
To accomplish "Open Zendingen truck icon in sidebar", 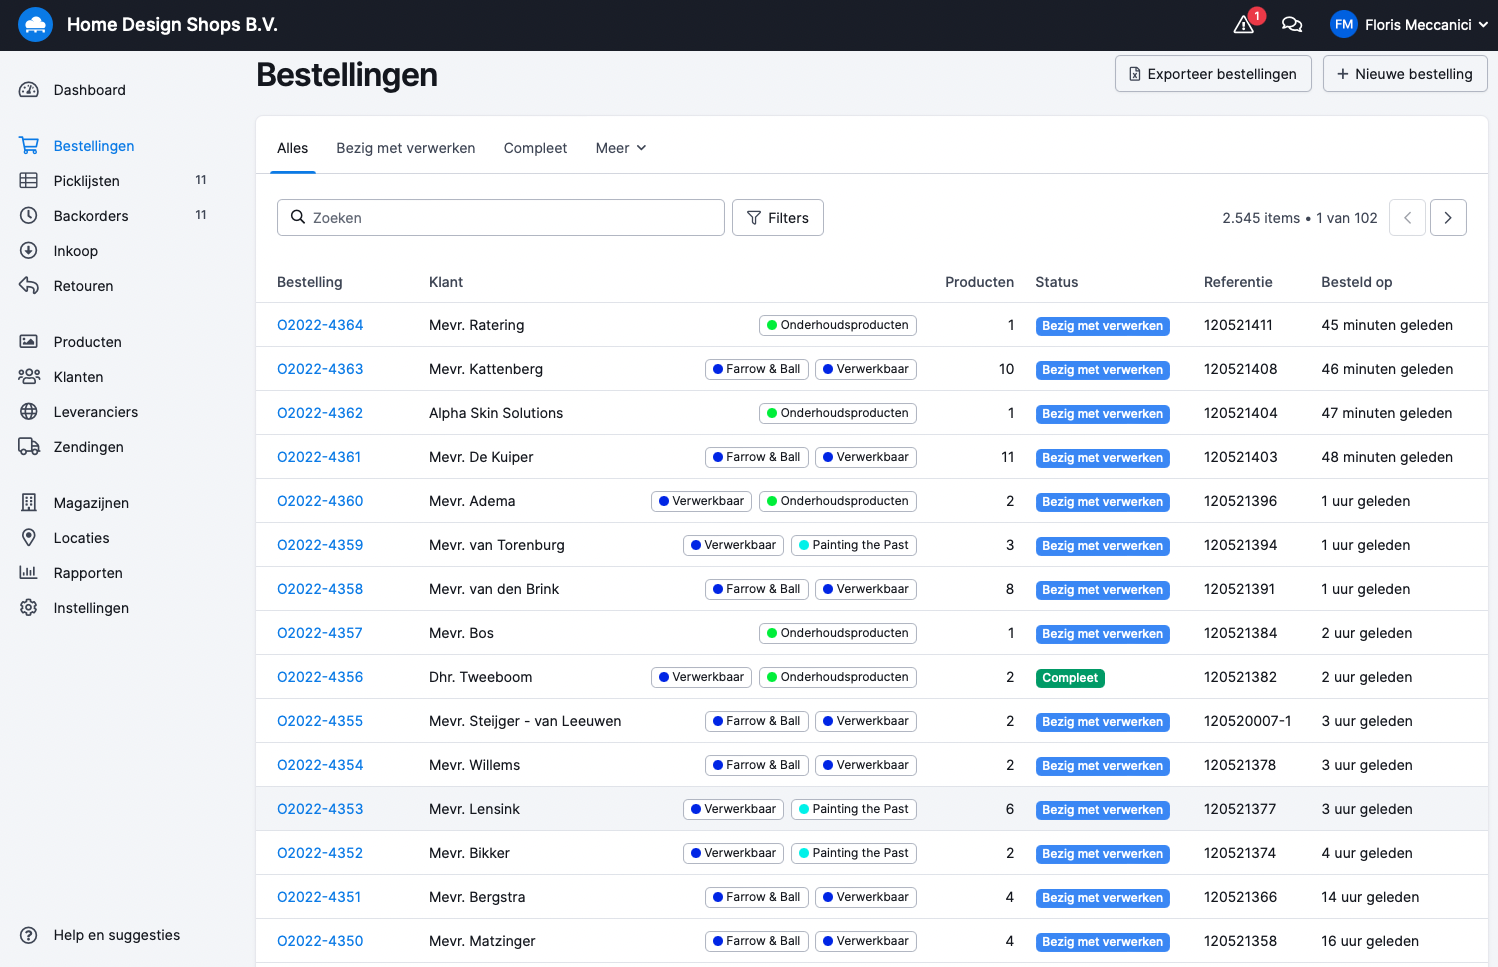I will coord(29,447).
